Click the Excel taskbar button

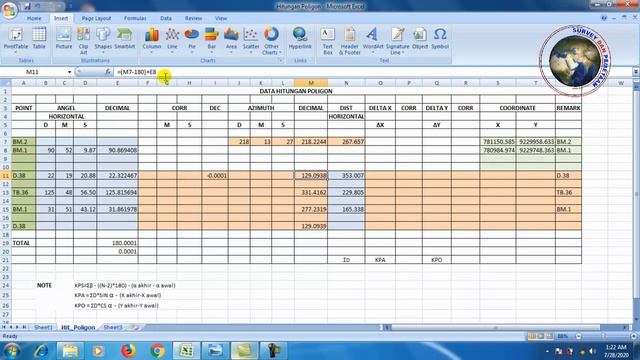pos(187,351)
